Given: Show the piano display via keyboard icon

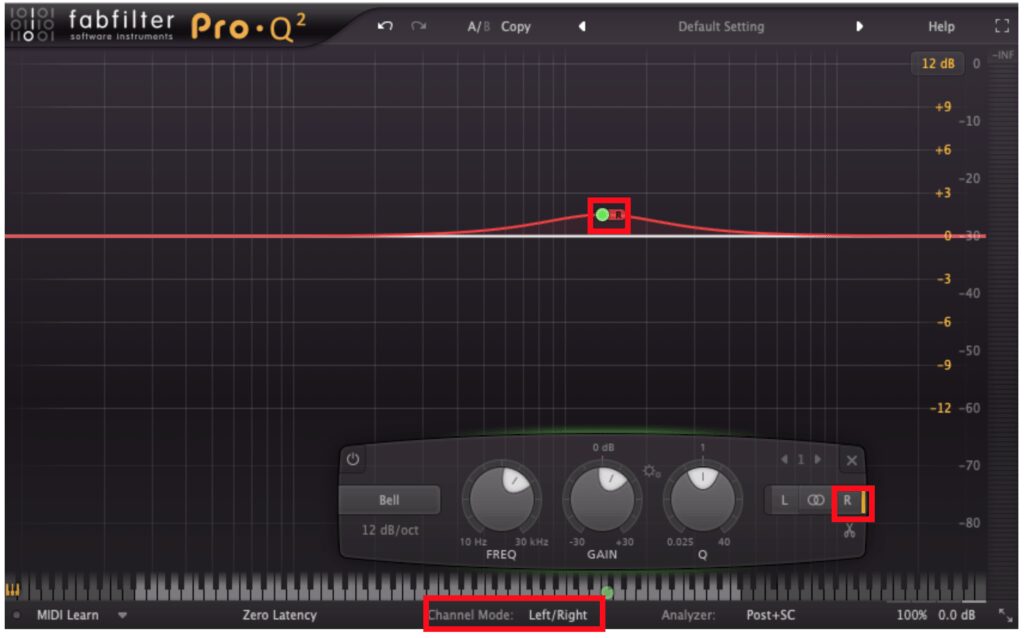Looking at the screenshot, I should [12, 590].
